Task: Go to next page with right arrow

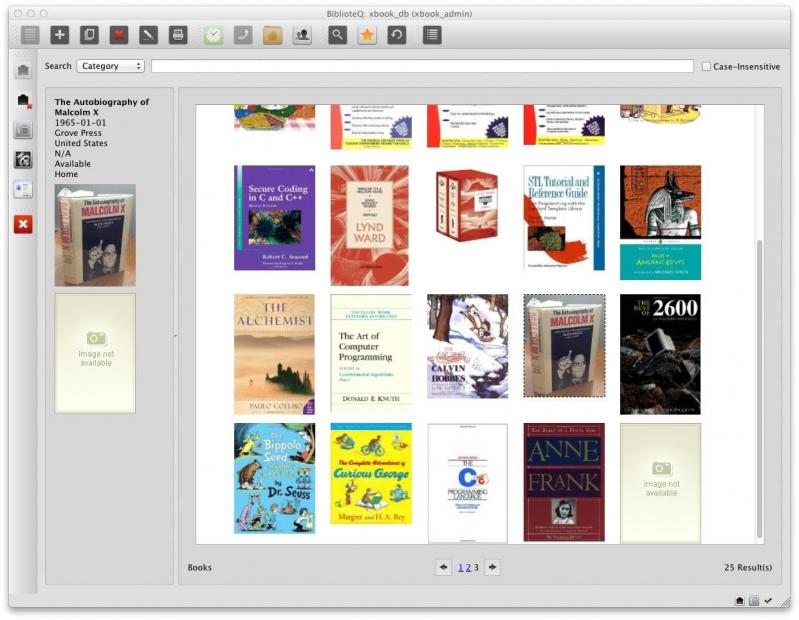Action: click(x=492, y=567)
